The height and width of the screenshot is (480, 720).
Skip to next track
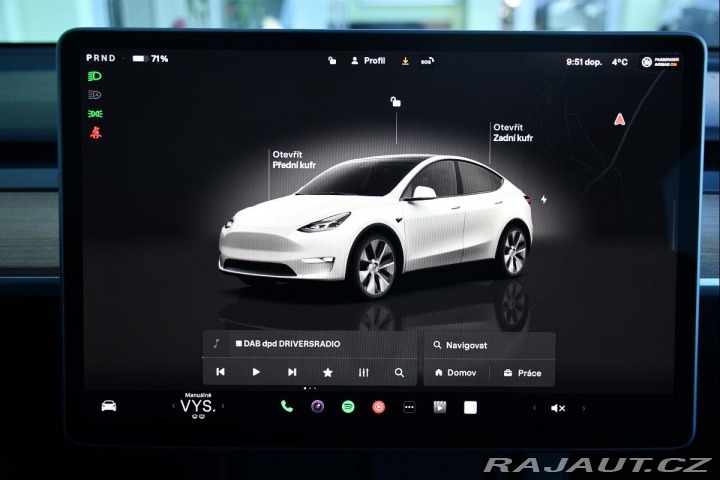[x=292, y=372]
